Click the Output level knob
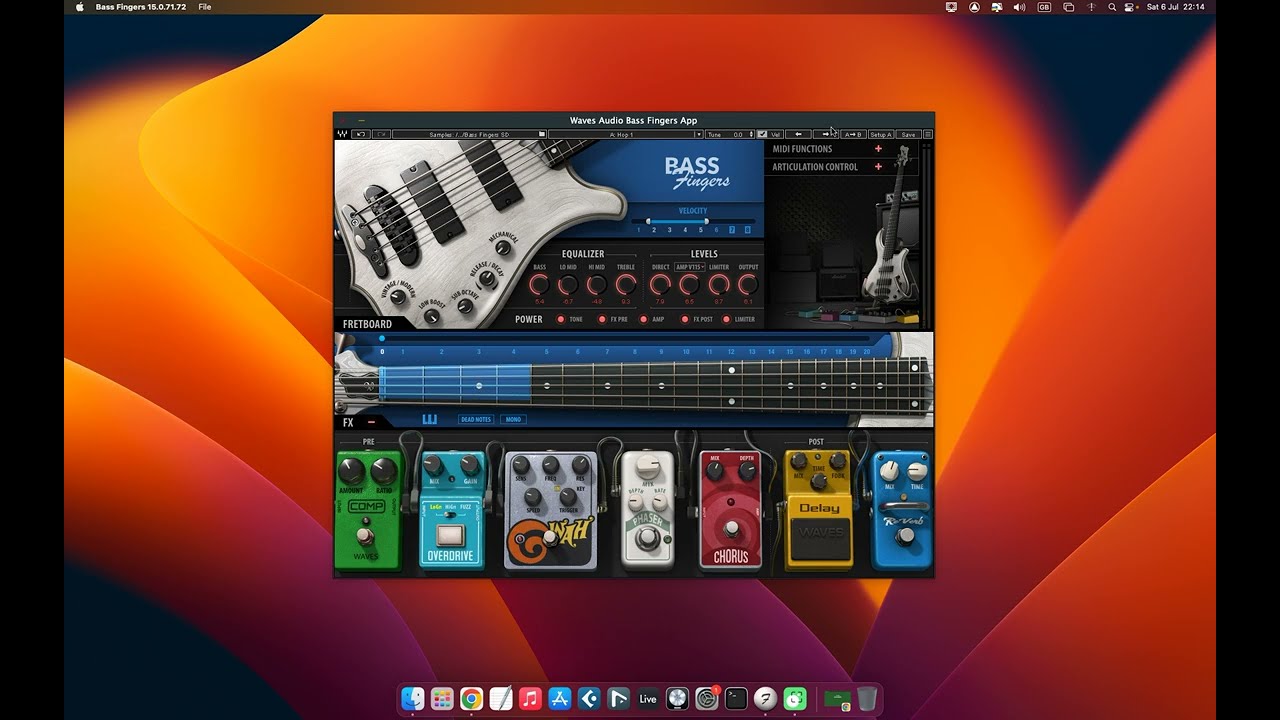Image resolution: width=1280 pixels, height=720 pixels. pos(748,285)
